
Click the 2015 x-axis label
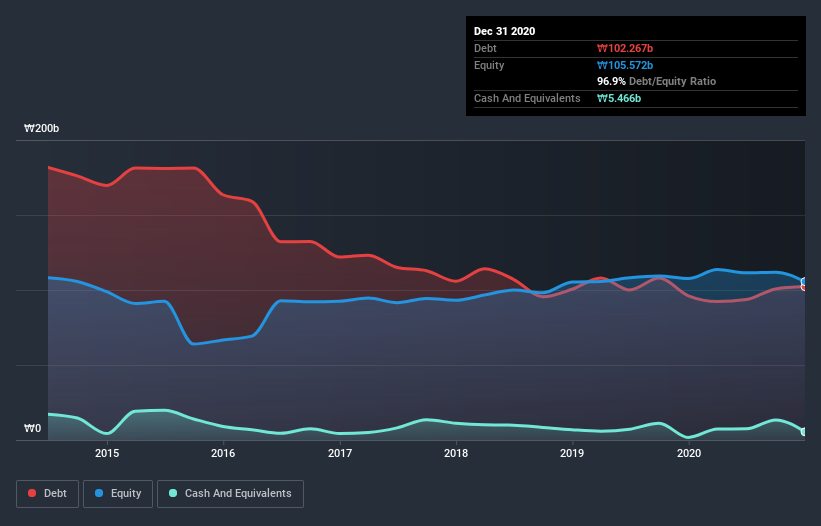[107, 453]
